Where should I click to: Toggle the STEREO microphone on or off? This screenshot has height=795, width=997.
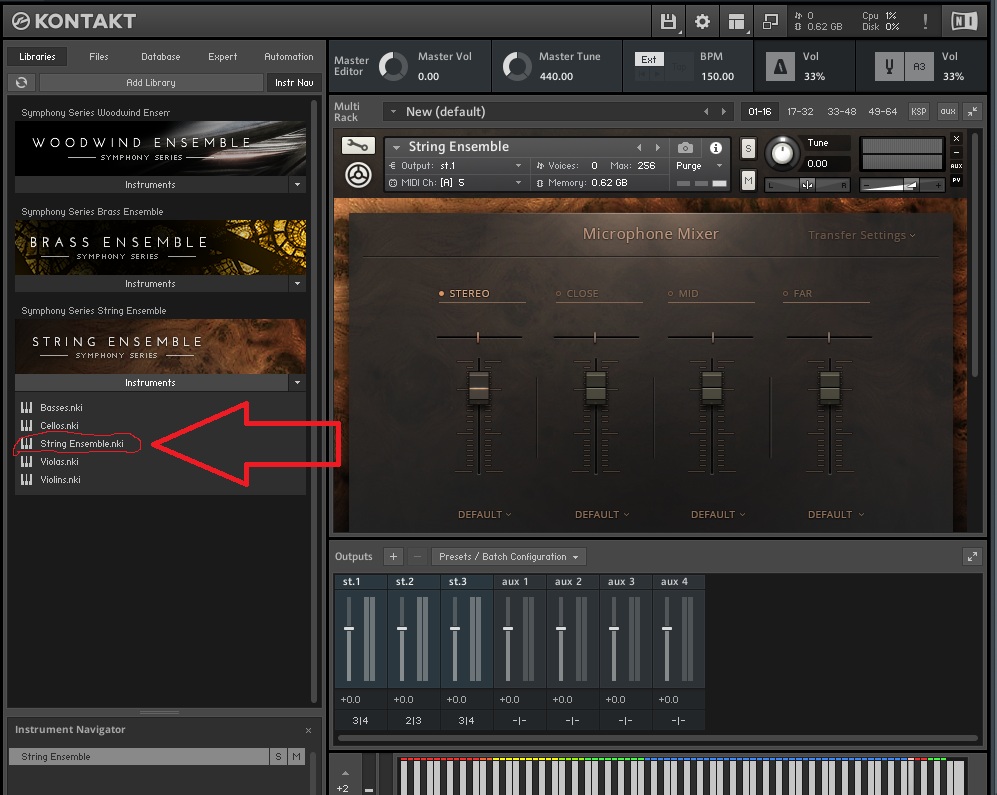click(x=464, y=294)
